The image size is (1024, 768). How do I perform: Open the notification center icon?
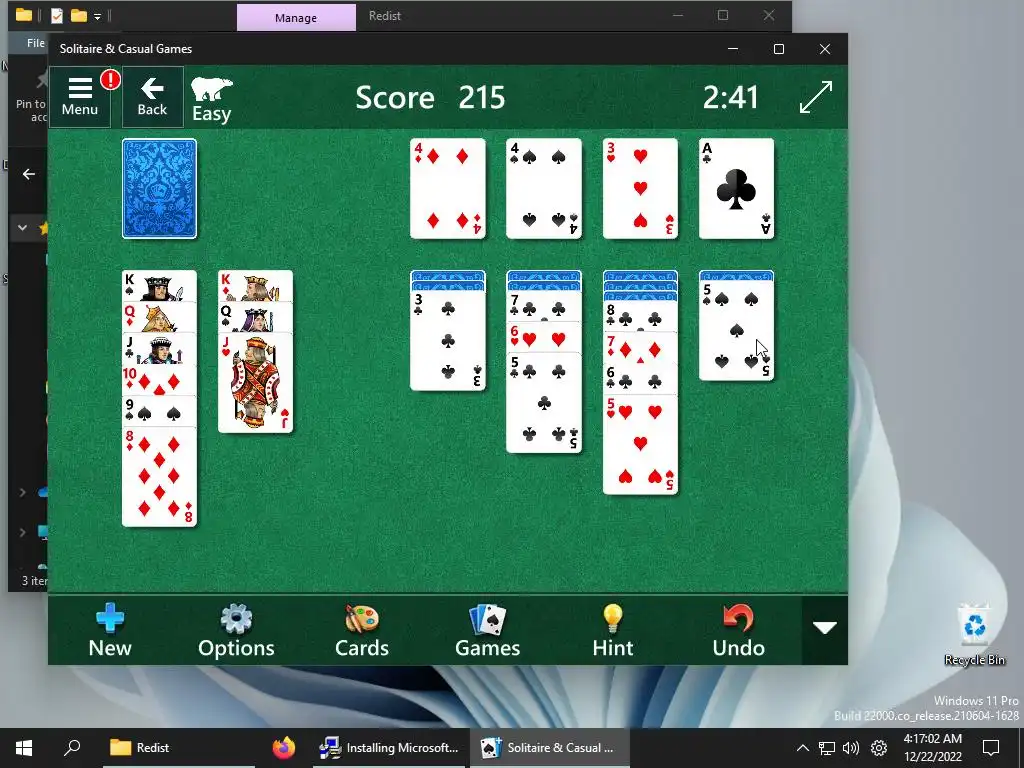(x=991, y=747)
